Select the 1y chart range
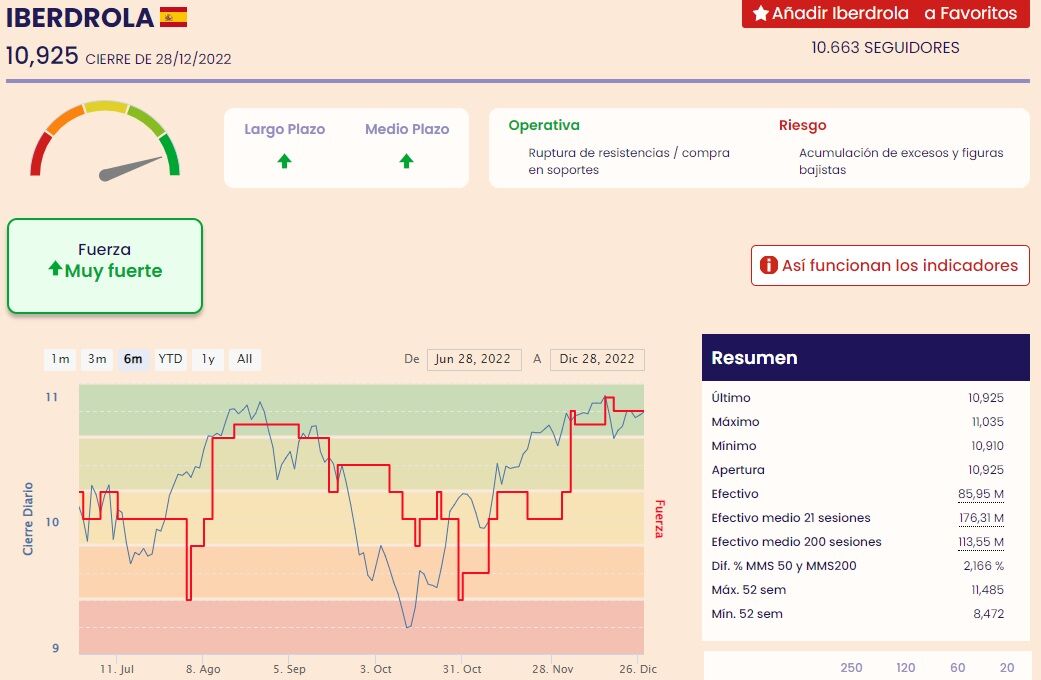This screenshot has width=1041, height=680. (x=208, y=359)
